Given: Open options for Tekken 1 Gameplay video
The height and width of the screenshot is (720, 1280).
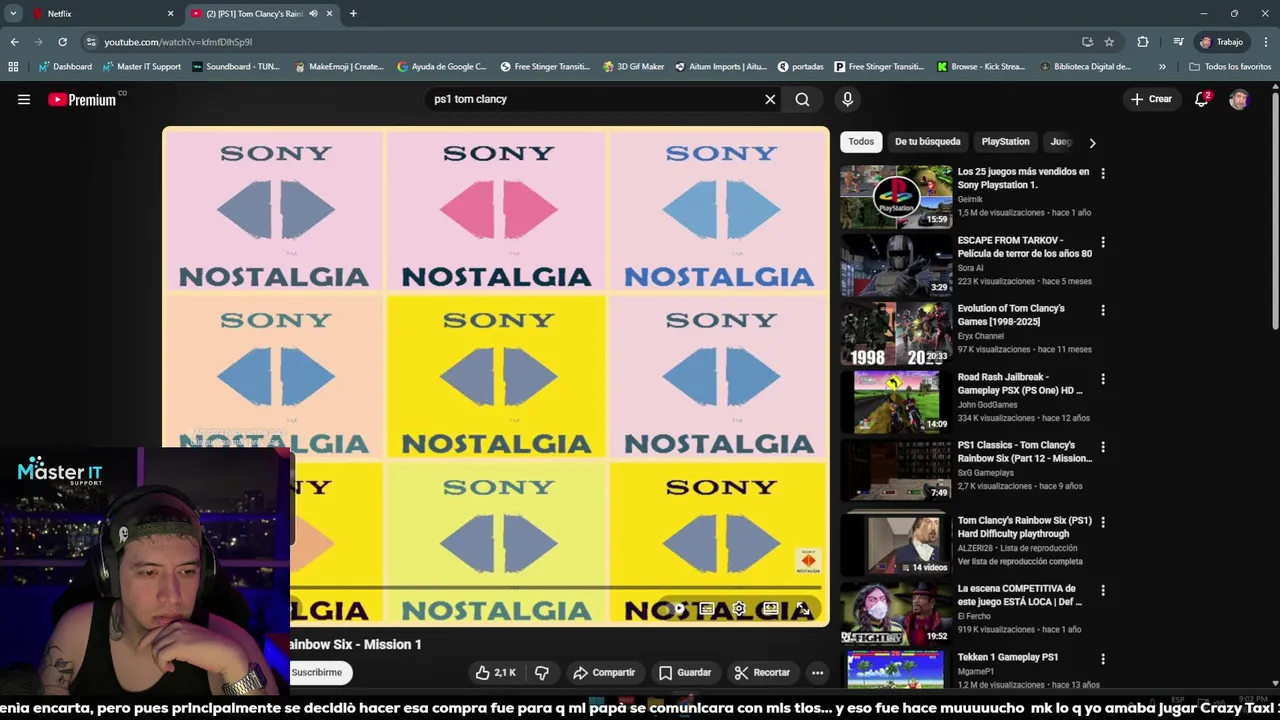Looking at the screenshot, I should pos(1103,660).
